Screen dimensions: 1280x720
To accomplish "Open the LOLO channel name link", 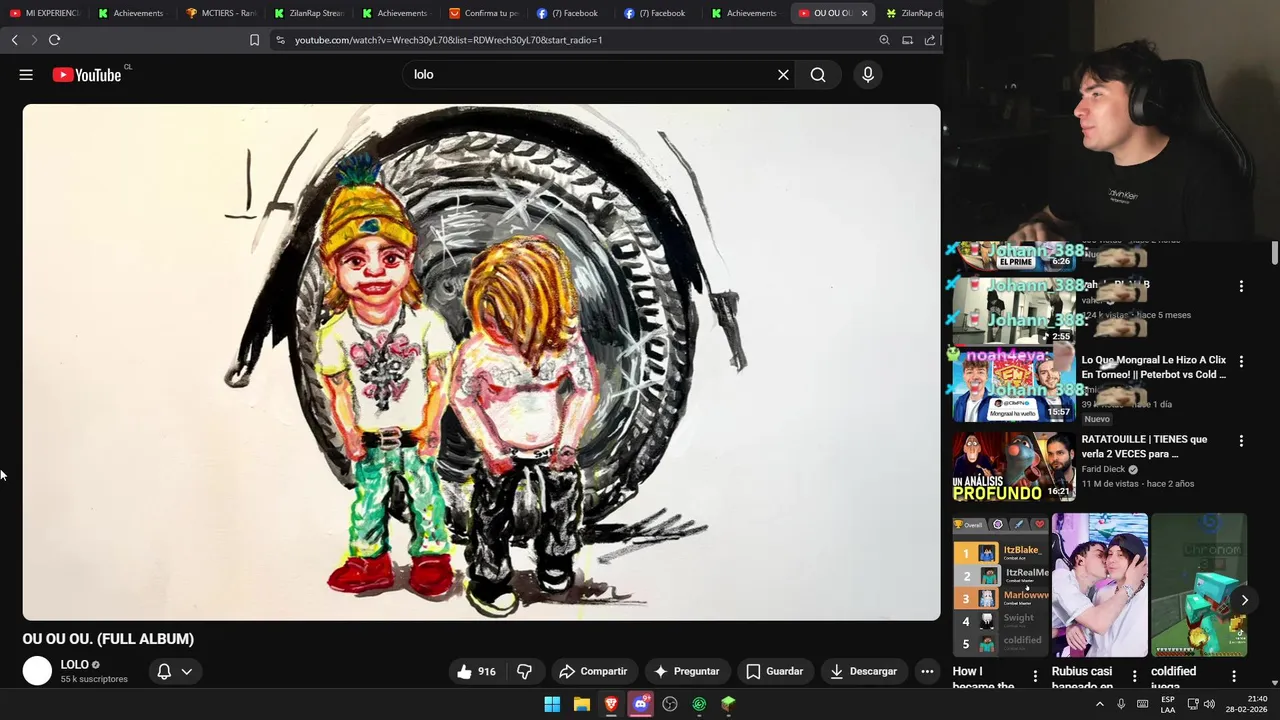I will click(74, 664).
